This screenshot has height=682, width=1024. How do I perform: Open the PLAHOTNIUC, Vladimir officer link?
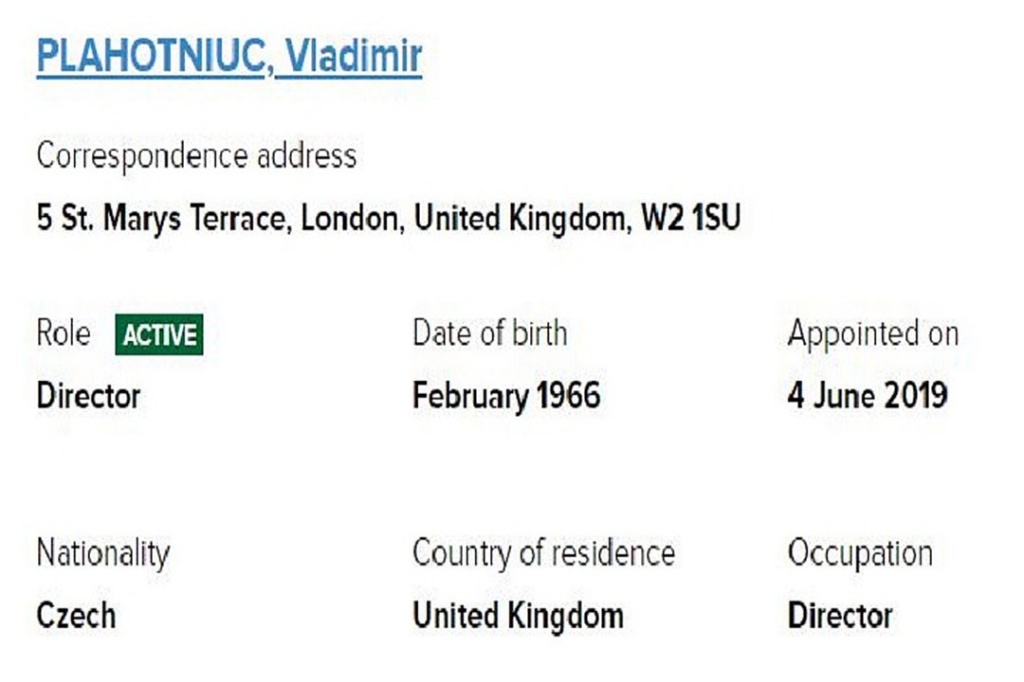pos(228,57)
